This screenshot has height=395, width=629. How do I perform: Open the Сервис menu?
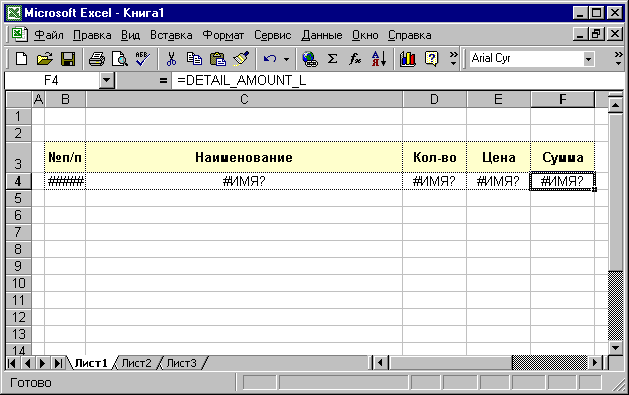[272, 35]
